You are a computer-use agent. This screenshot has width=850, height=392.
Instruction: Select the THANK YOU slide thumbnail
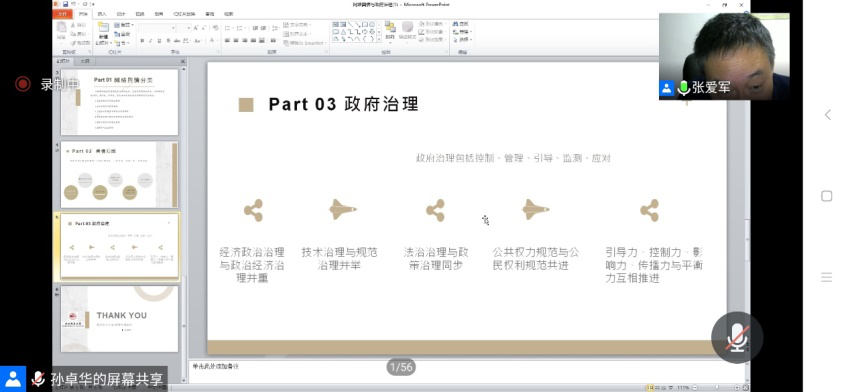[119, 319]
